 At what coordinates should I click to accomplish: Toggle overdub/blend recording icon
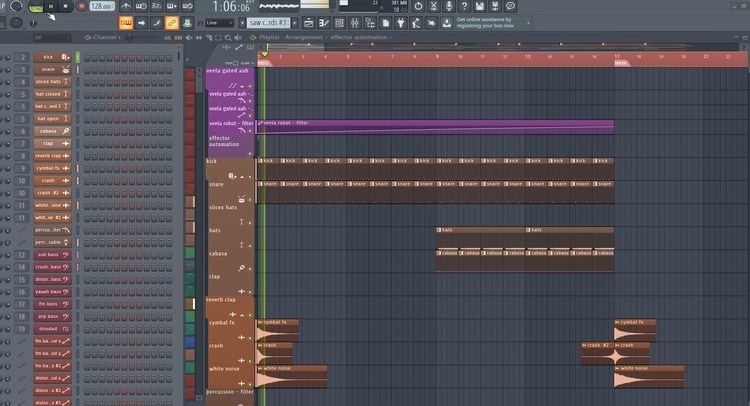[x=172, y=6]
